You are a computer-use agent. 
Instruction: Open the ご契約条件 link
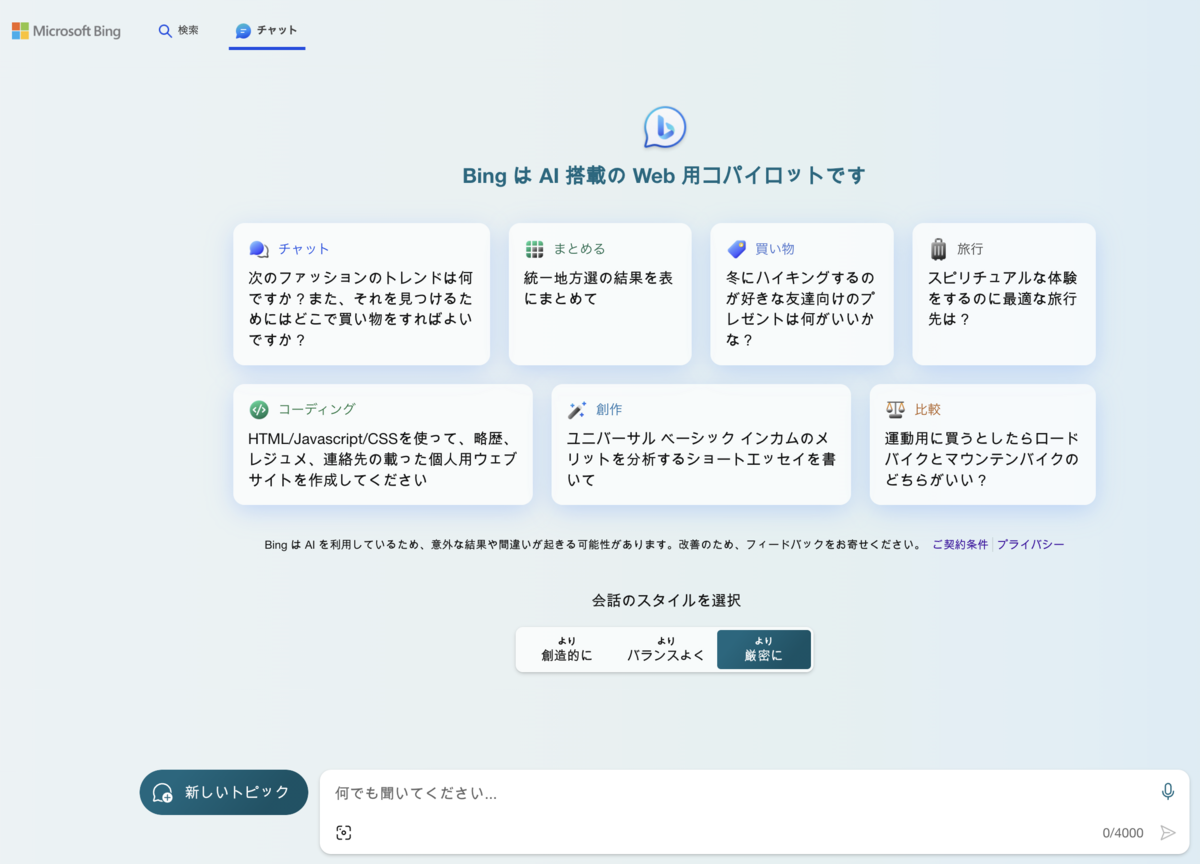(x=960, y=545)
